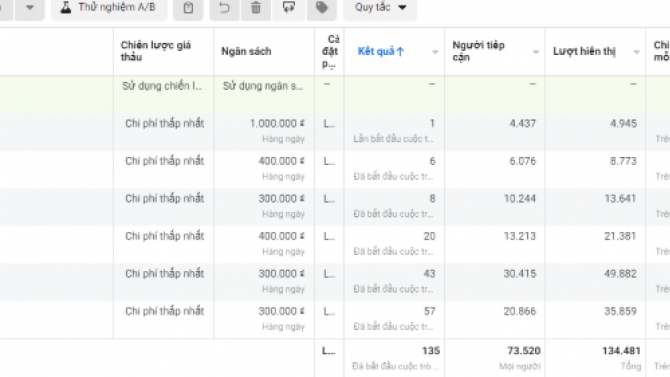This screenshot has width=670, height=377.
Task: Click the result value 57 cell
Action: pos(429,312)
